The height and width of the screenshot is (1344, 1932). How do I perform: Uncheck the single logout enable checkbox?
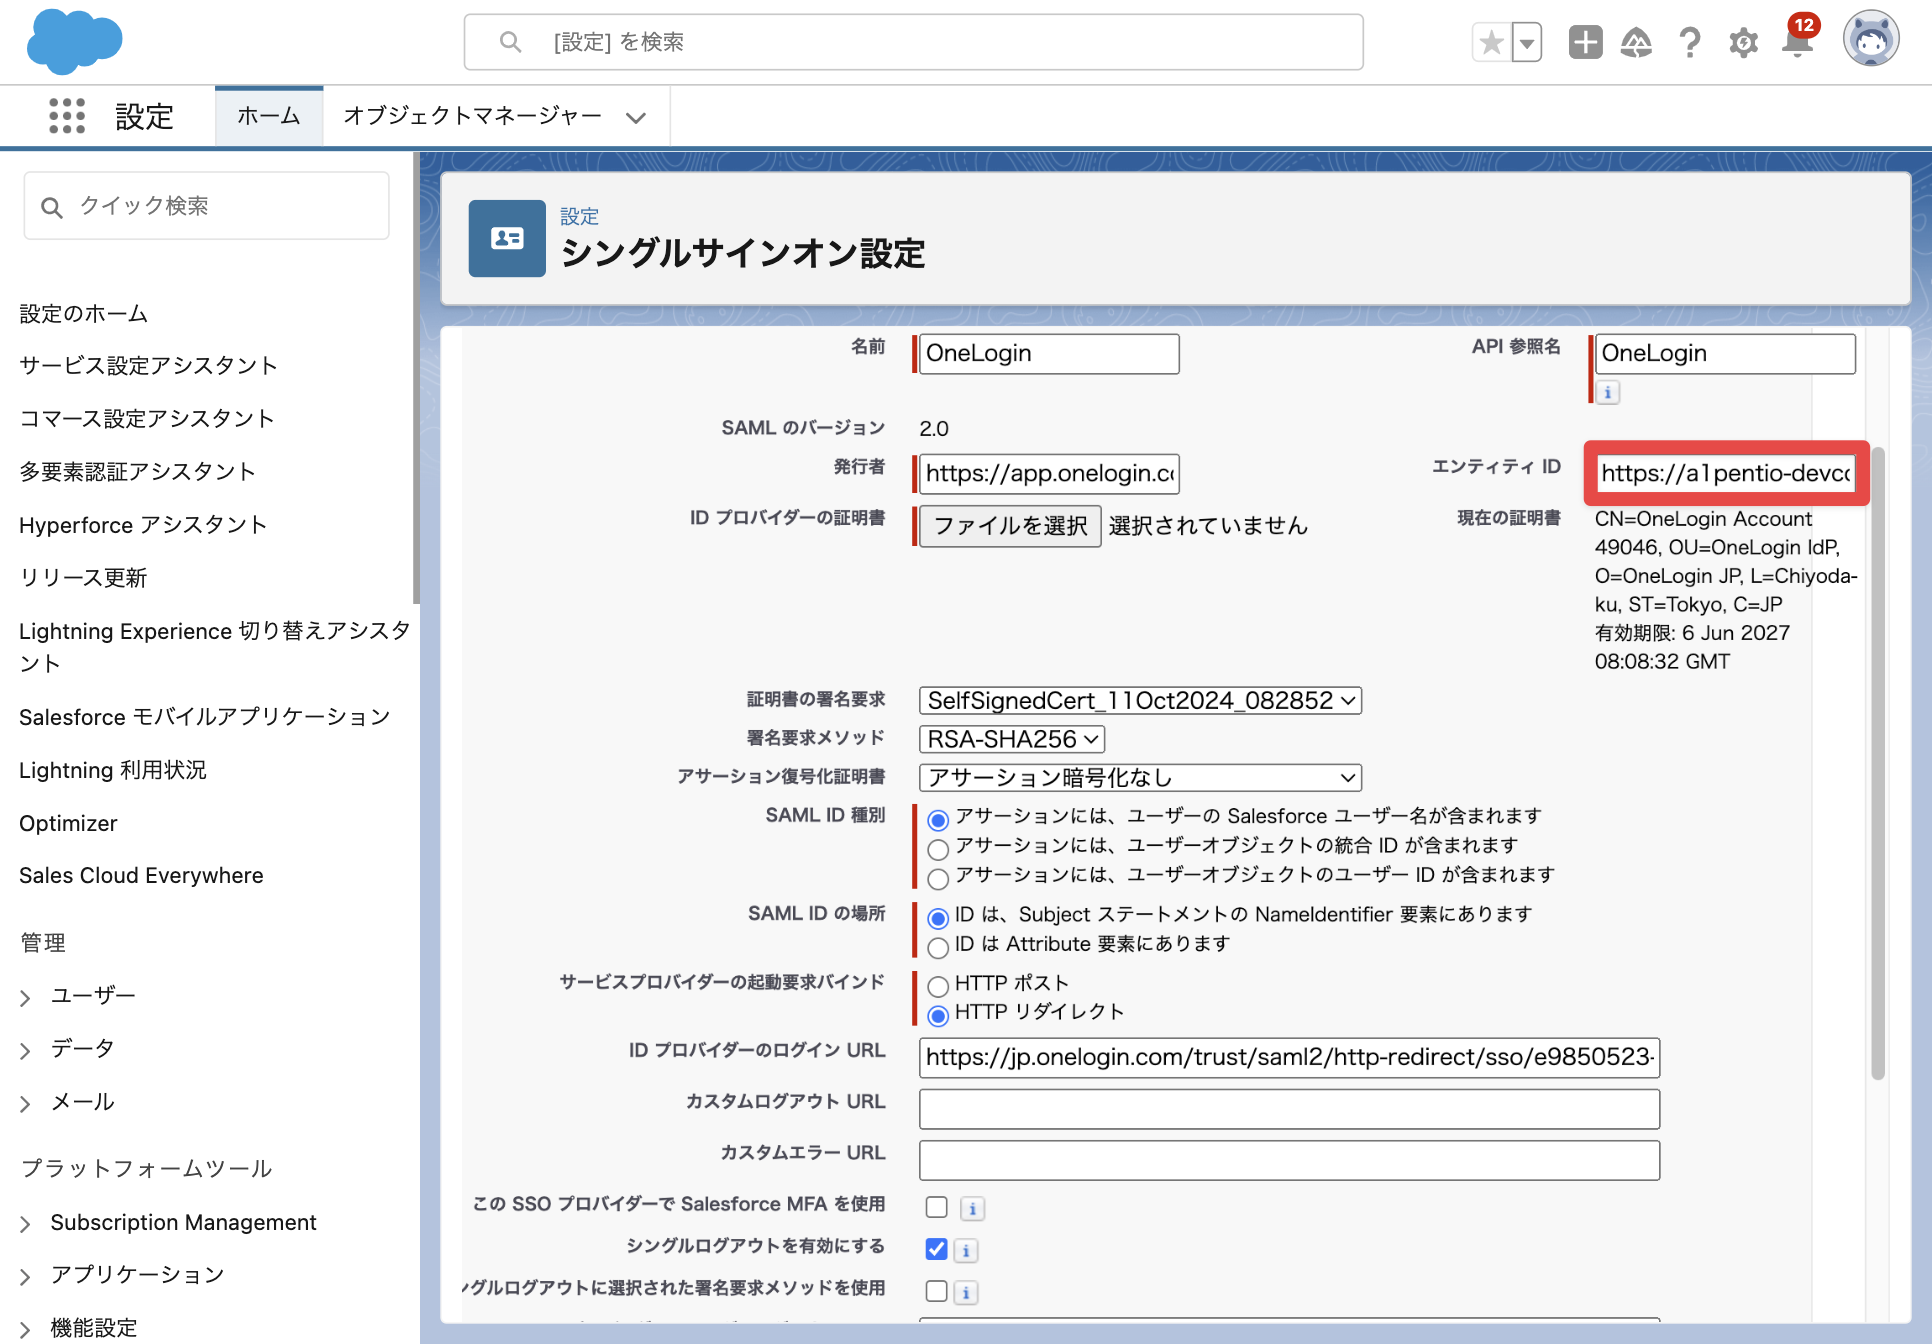click(936, 1249)
